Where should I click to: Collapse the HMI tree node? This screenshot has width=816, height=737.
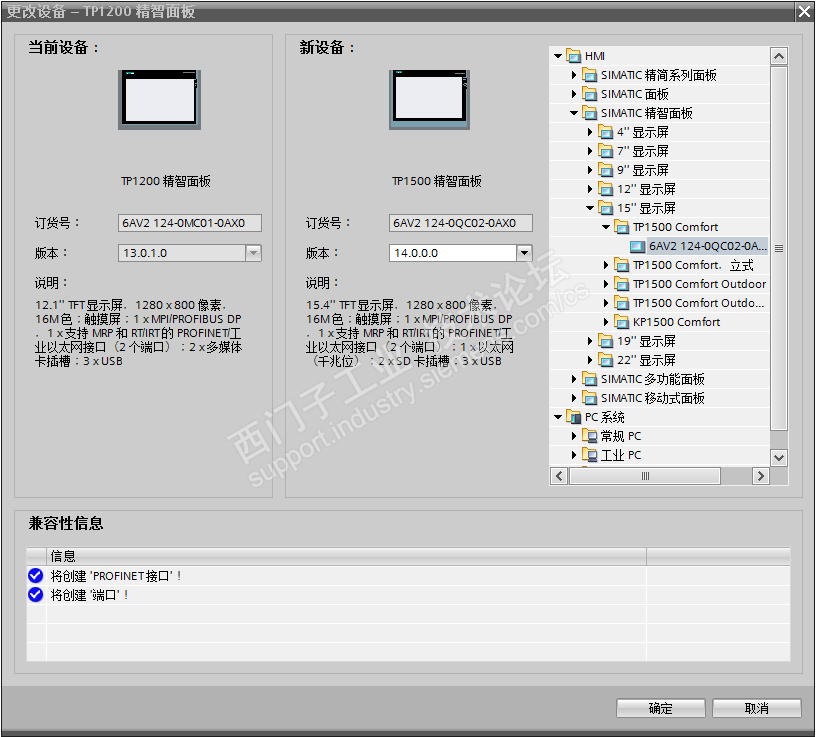click(x=558, y=56)
